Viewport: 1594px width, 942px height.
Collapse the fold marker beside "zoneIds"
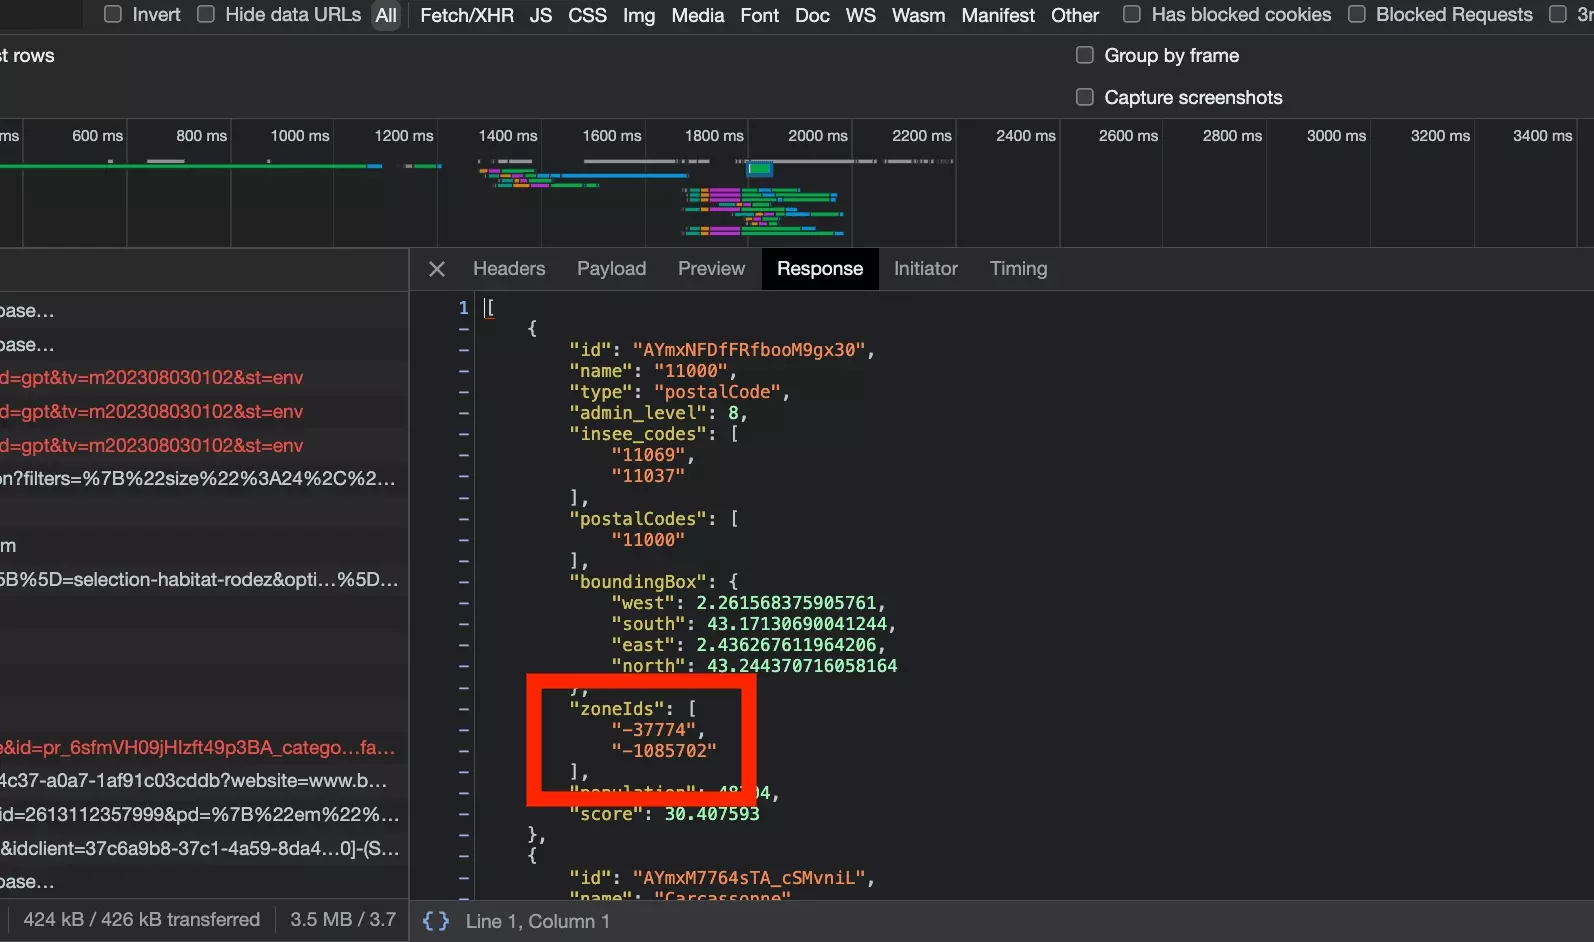click(x=463, y=709)
